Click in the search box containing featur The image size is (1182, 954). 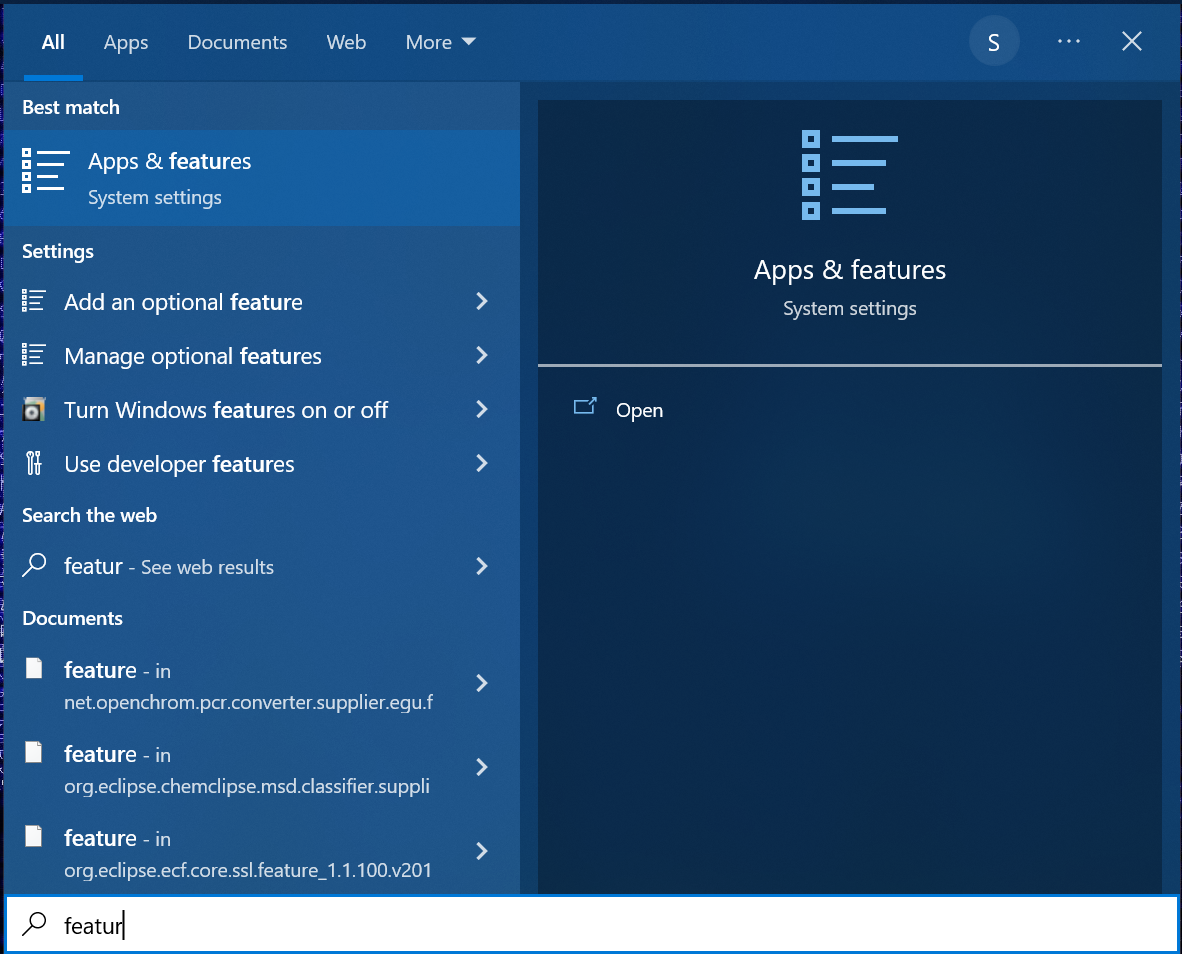pos(591,924)
